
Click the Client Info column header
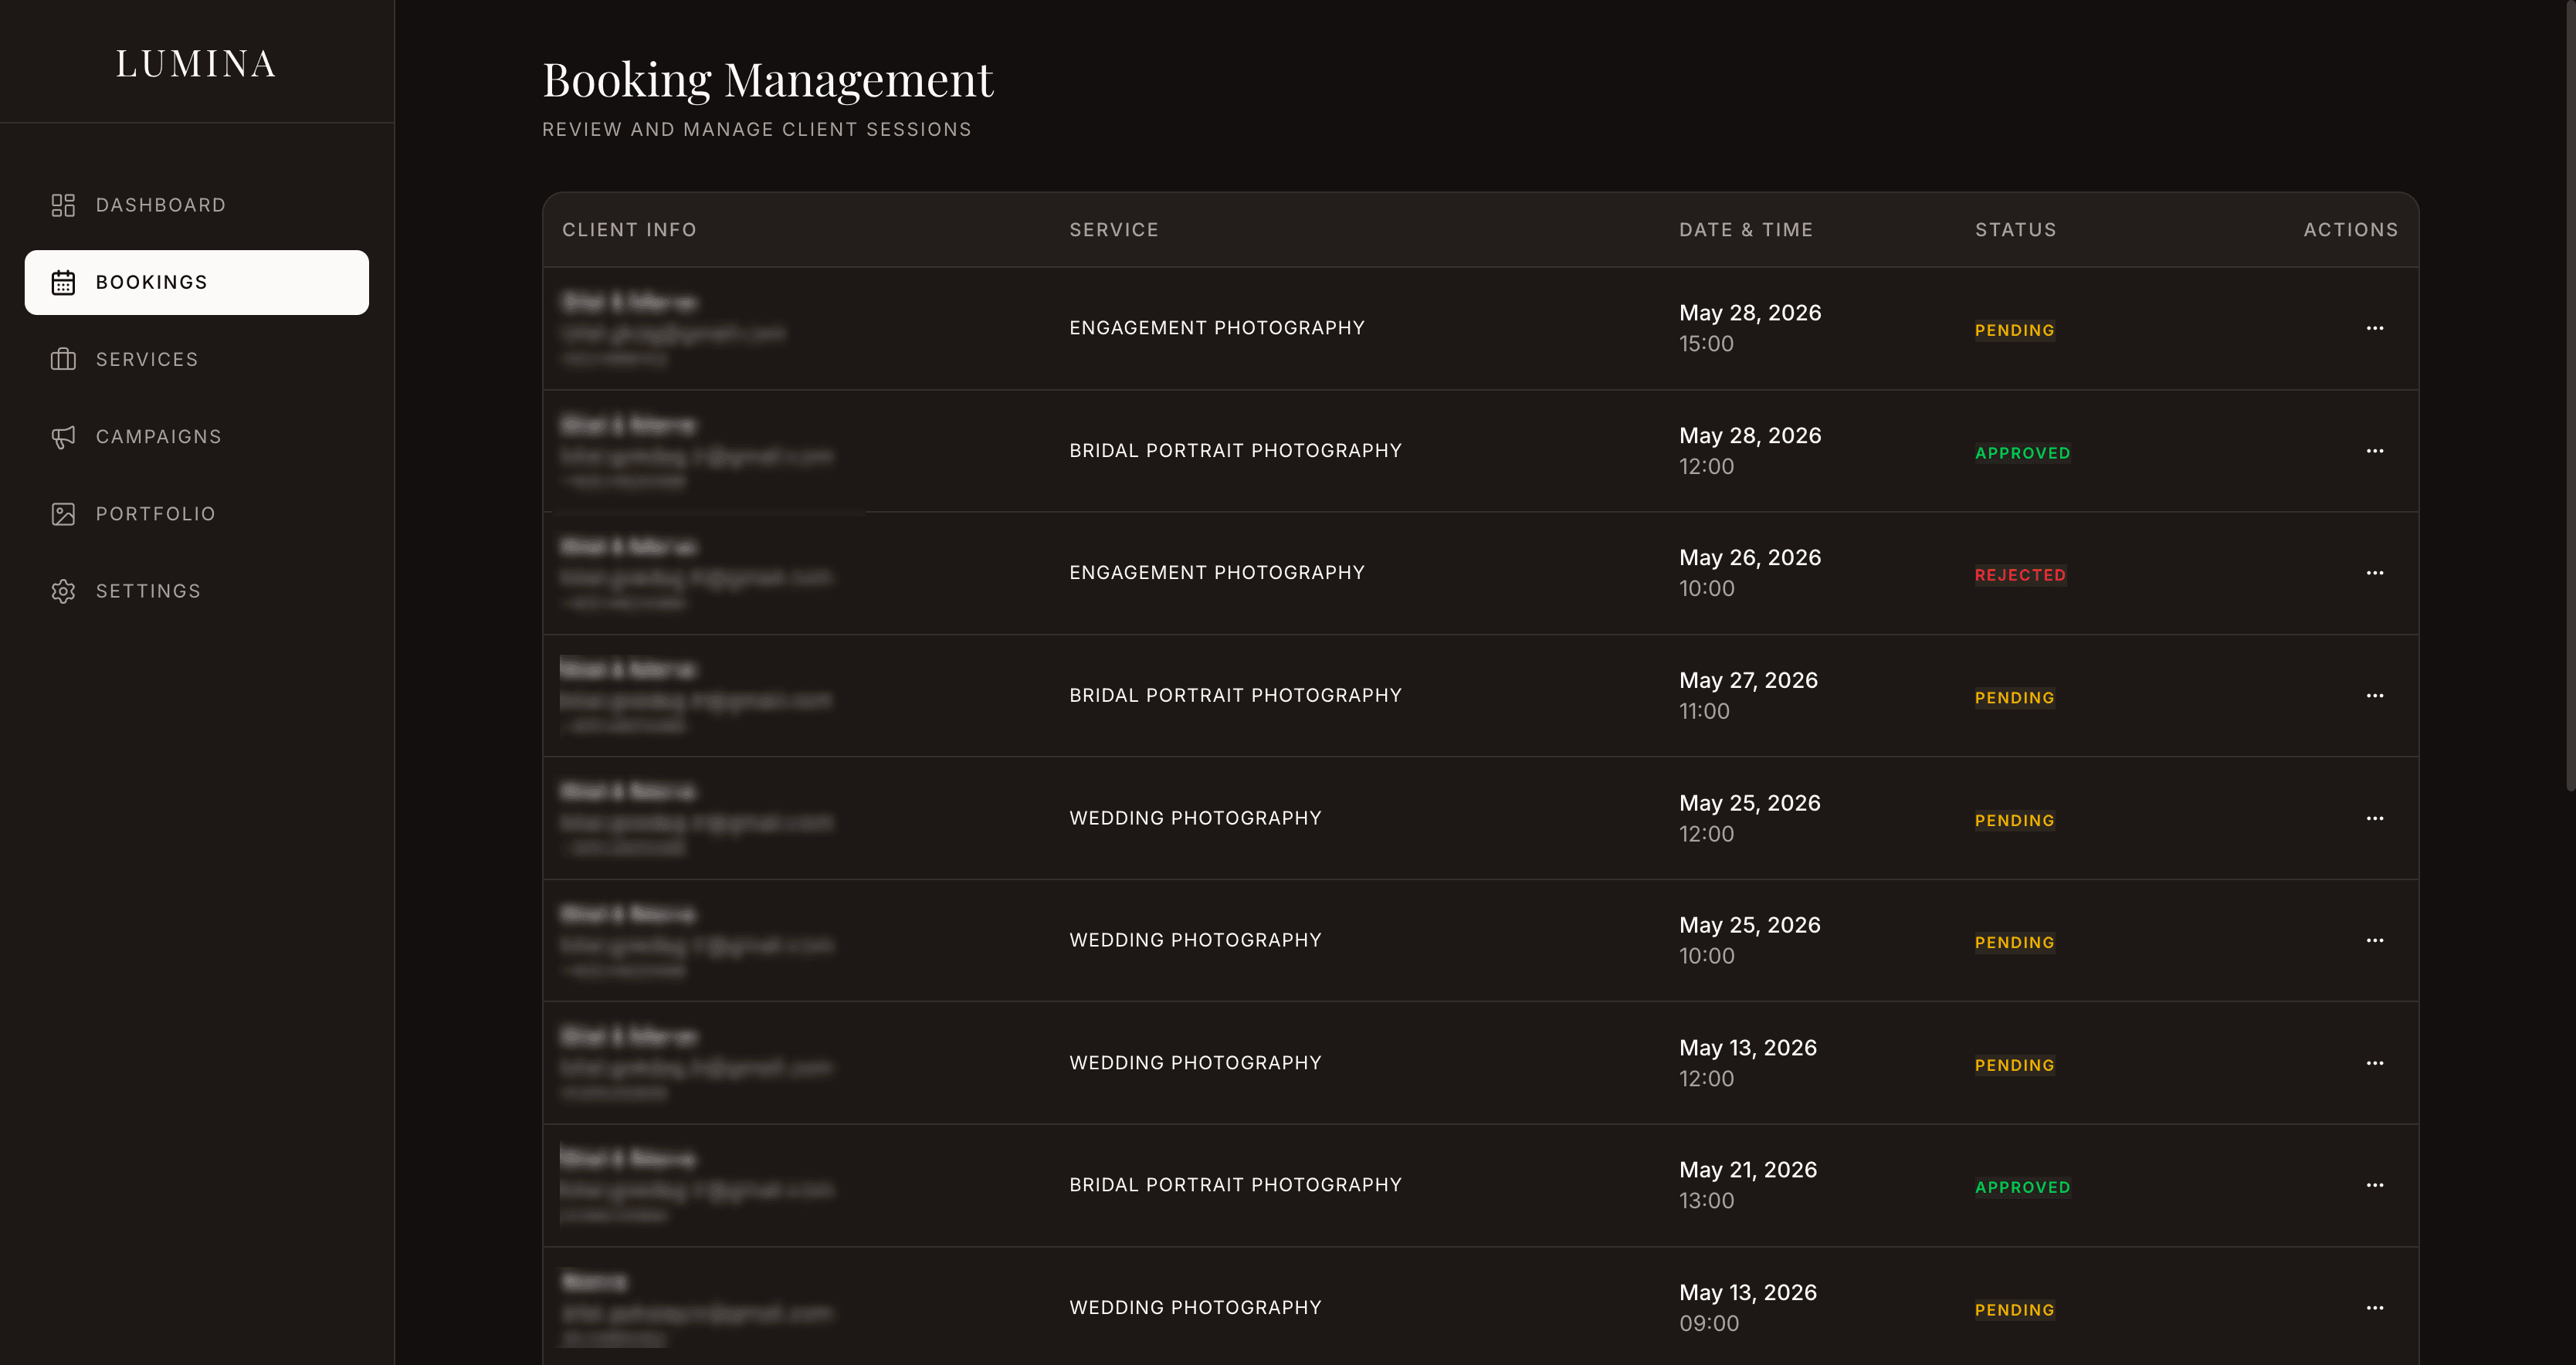point(629,230)
